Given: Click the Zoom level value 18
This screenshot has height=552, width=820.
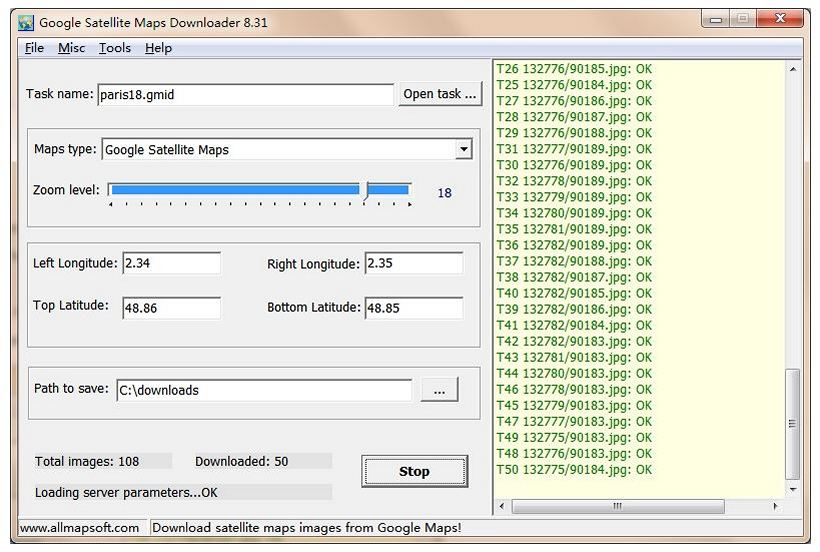Looking at the screenshot, I should pyautogui.click(x=445, y=193).
